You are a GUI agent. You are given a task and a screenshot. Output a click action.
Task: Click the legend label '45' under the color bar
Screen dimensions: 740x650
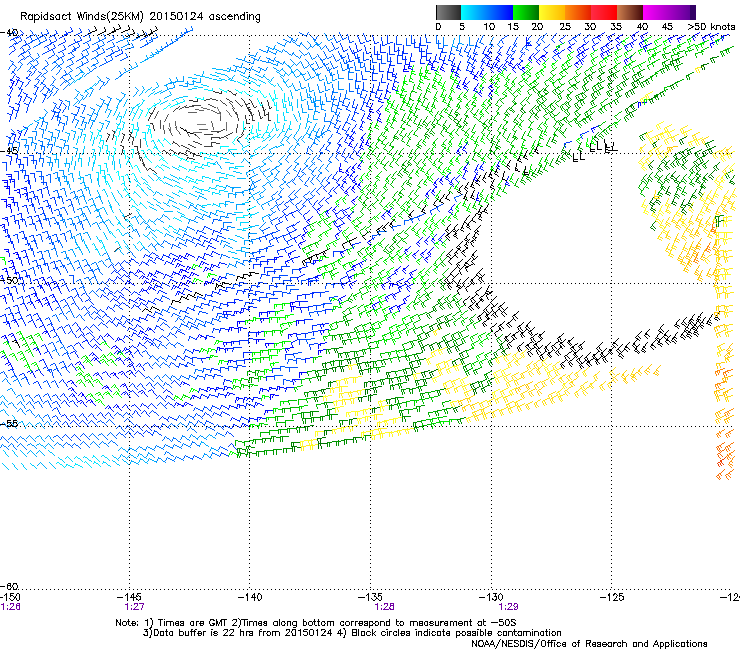pyautogui.click(x=667, y=26)
